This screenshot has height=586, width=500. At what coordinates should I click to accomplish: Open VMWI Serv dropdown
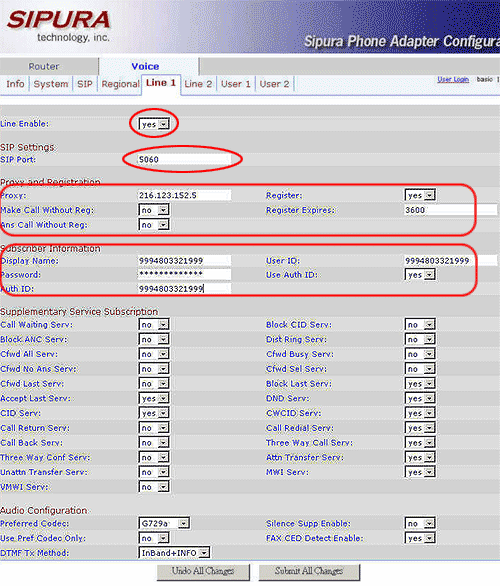click(x=154, y=487)
